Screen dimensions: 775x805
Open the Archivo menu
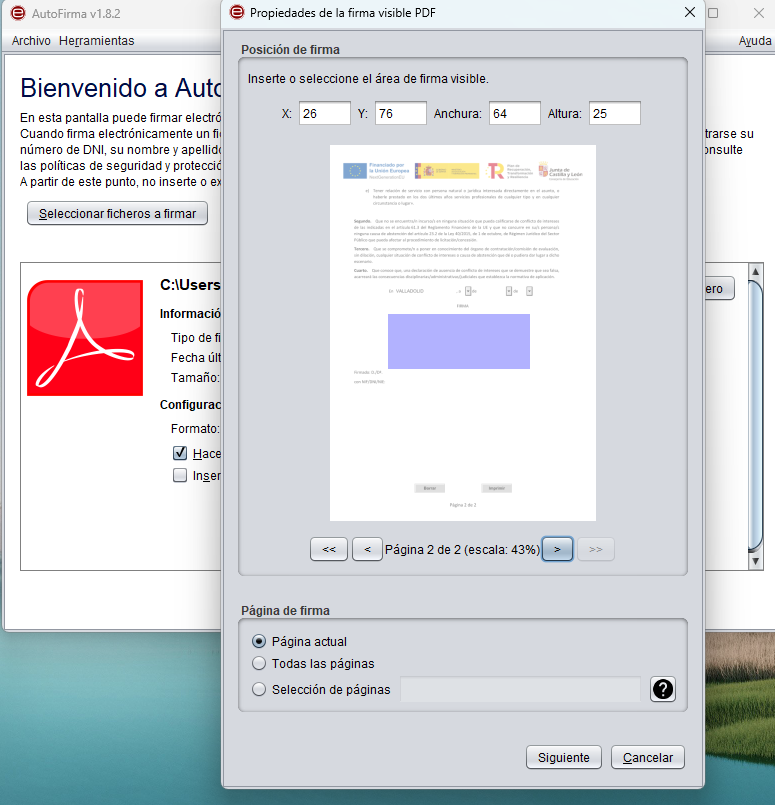pos(31,41)
